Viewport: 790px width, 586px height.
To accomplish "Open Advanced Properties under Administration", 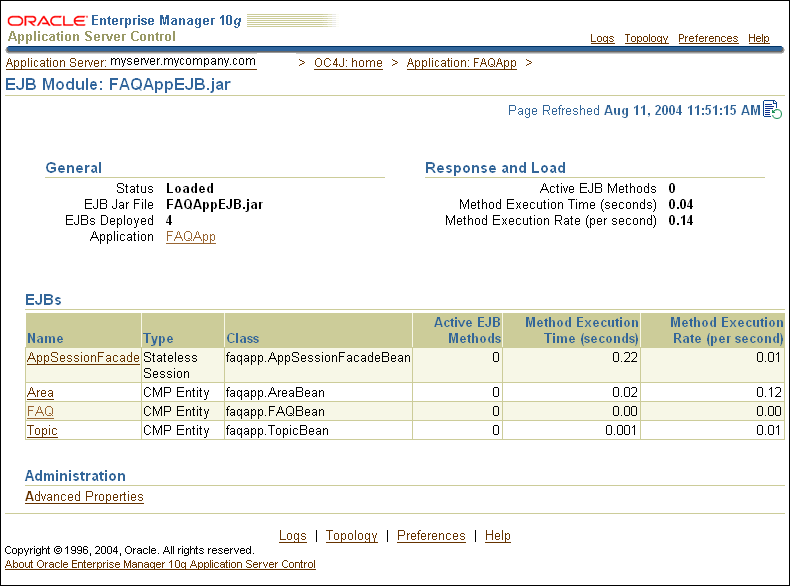I will click(x=85, y=496).
